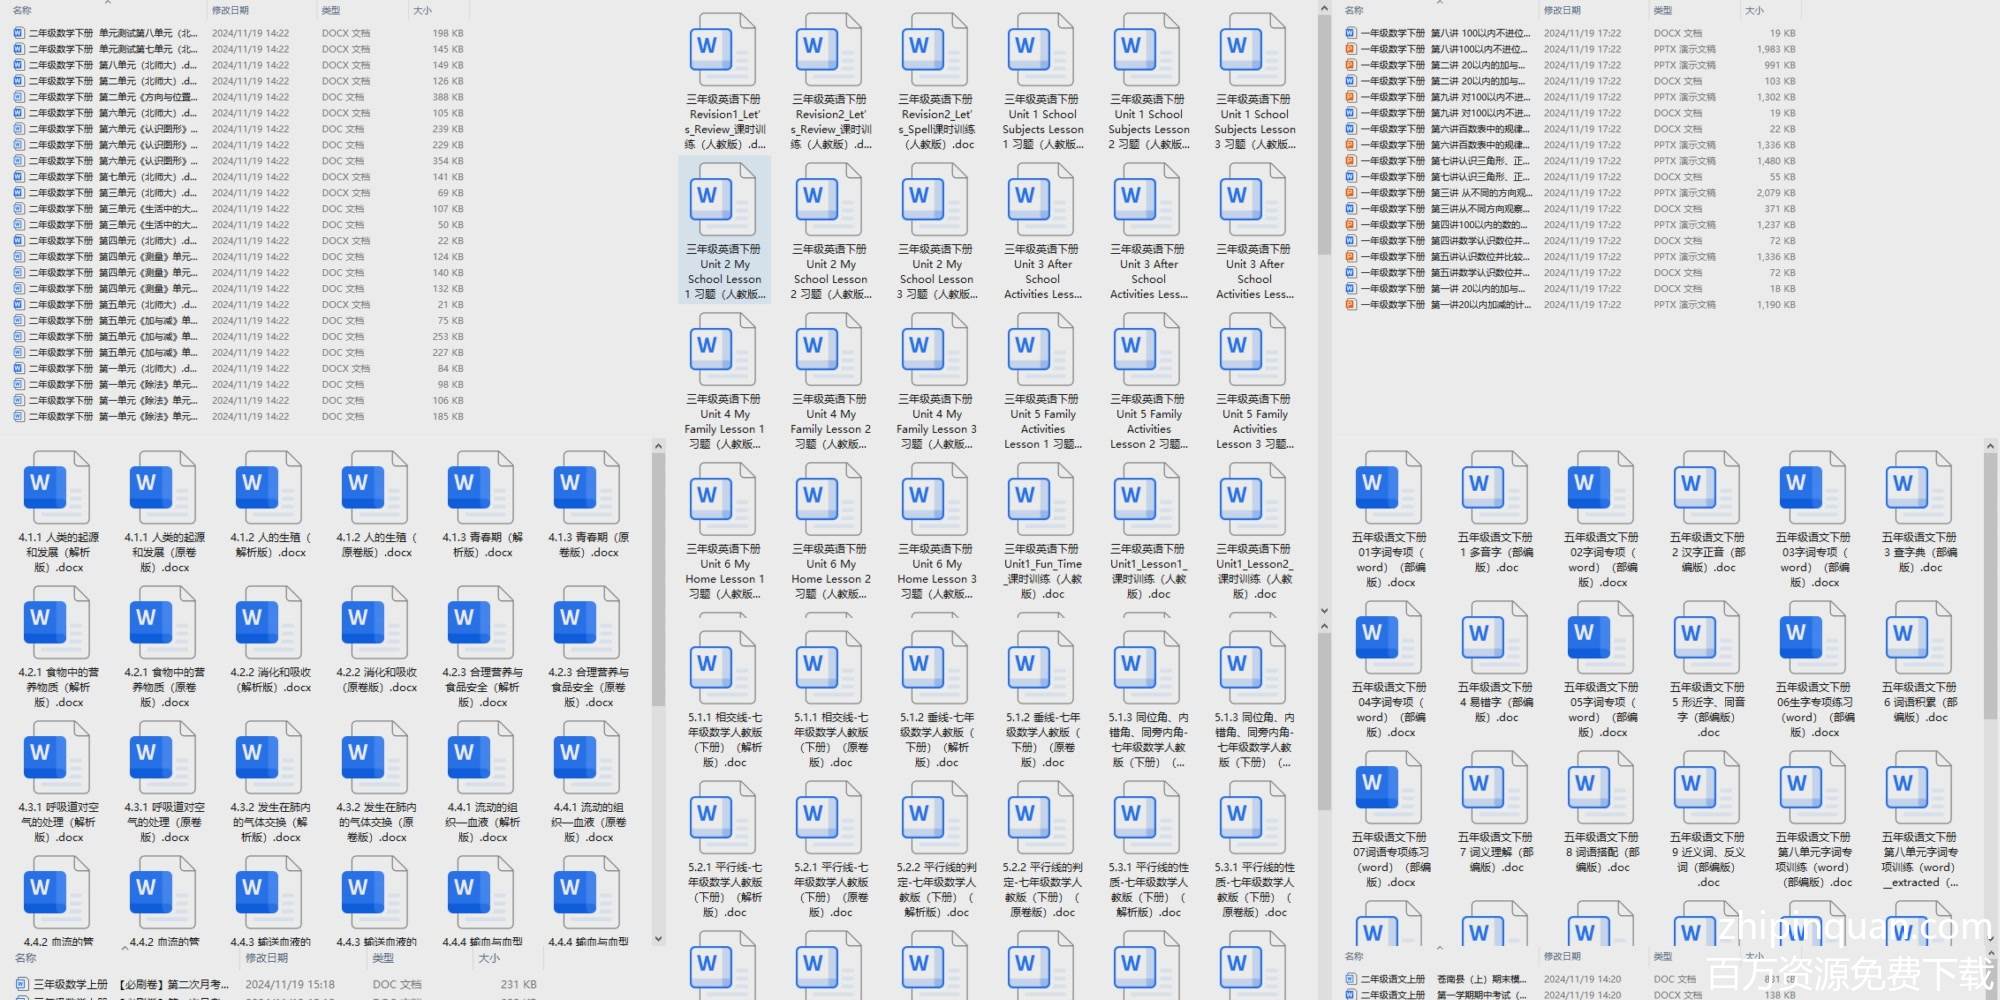Select row 三年级数学上册【必刷卷】第二次月考 231 KB
Screen dimensions: 2000x1000
coord(277,984)
